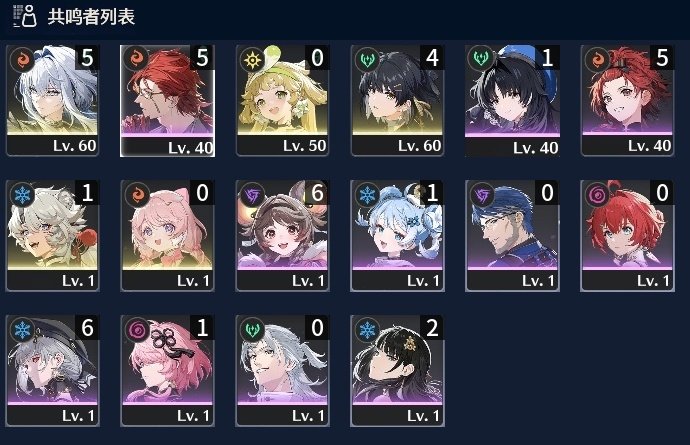Screen dimensions: 690x445
Task: Open the blonde Lv. 50 character card
Action: (283, 100)
